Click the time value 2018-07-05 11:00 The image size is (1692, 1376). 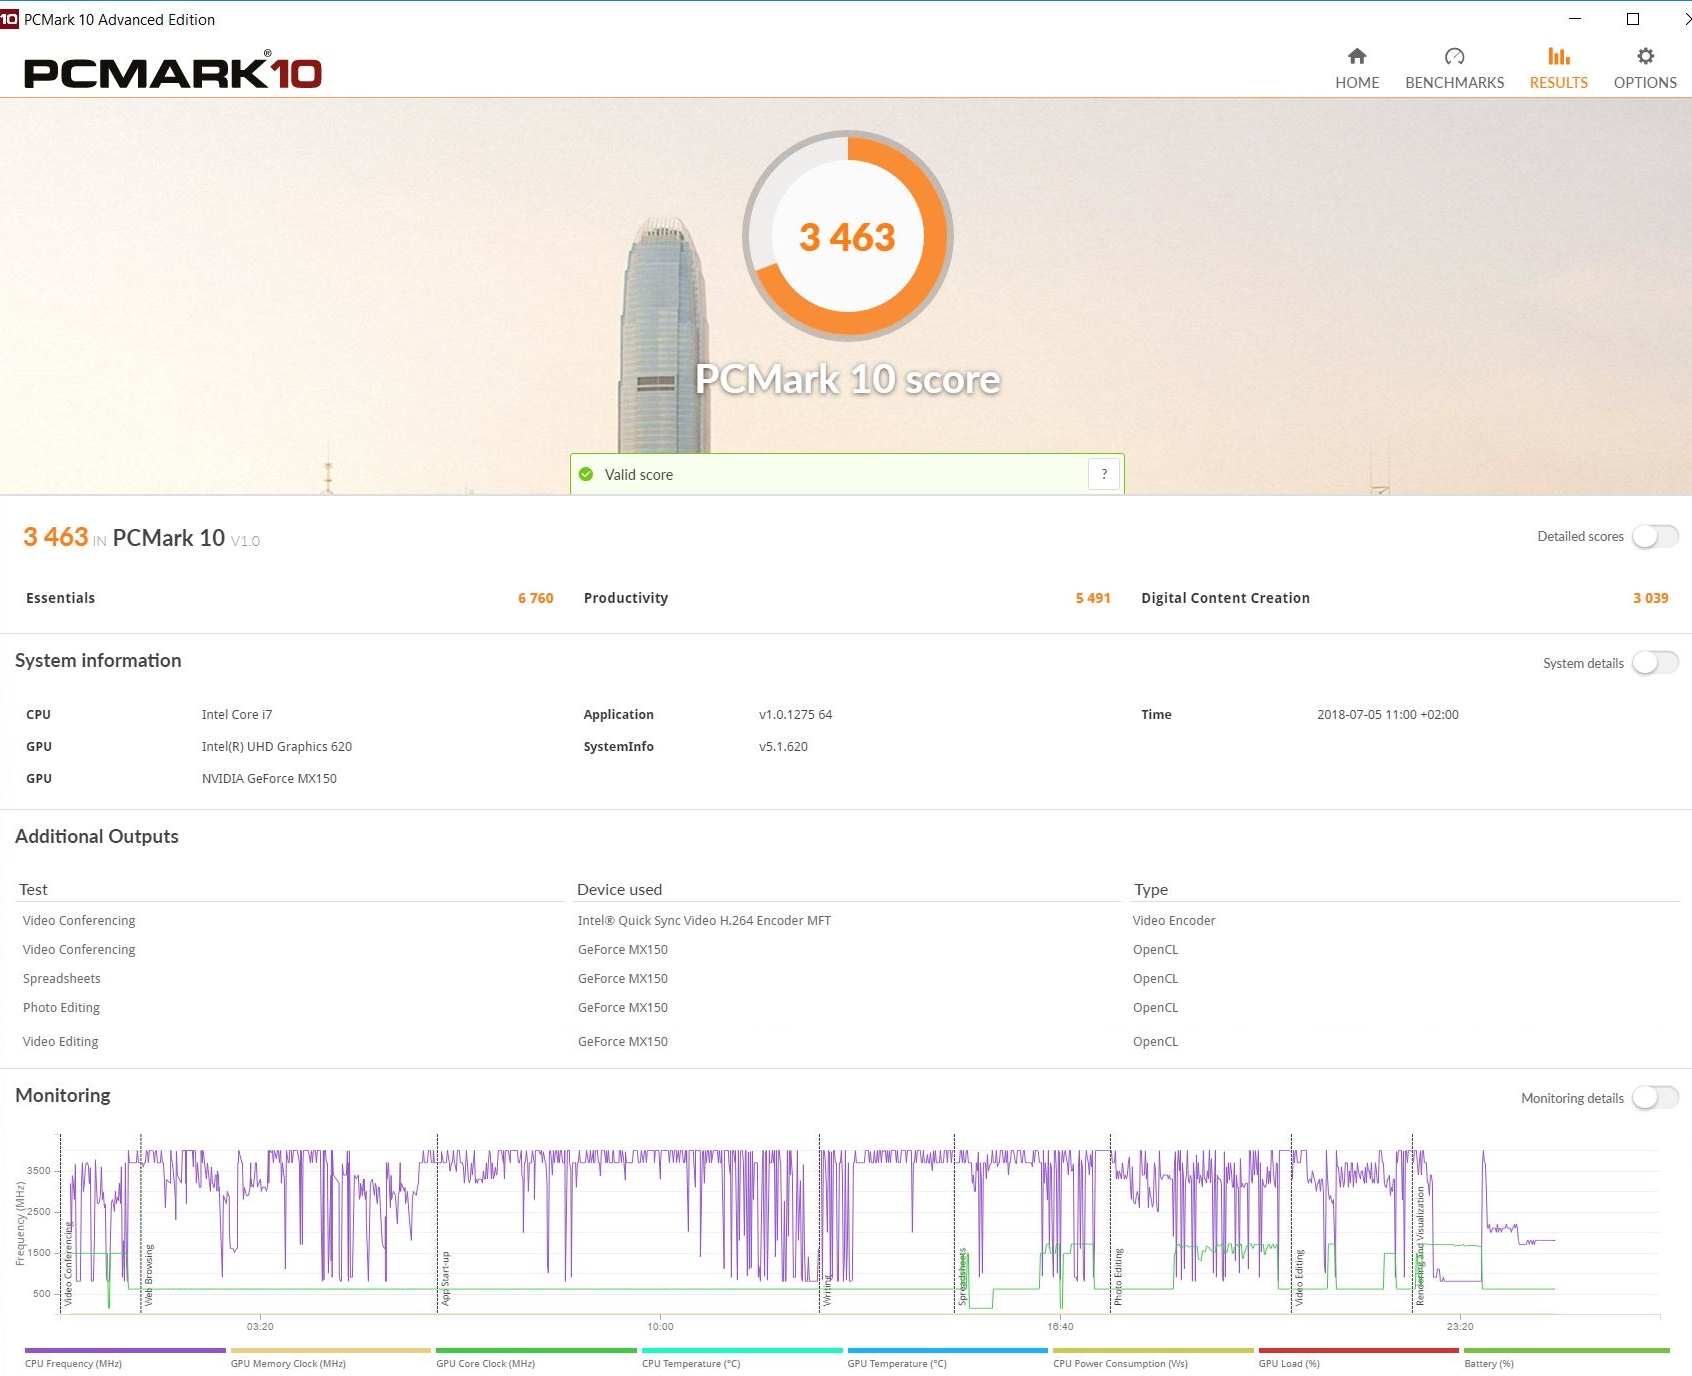(x=1387, y=715)
